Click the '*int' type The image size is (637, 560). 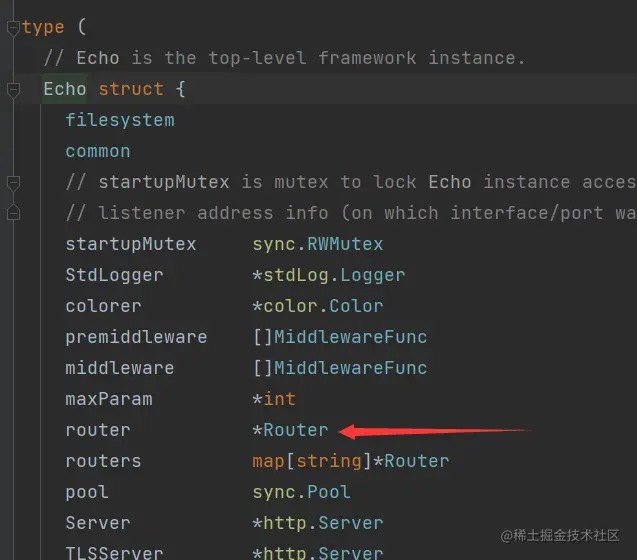(x=274, y=399)
